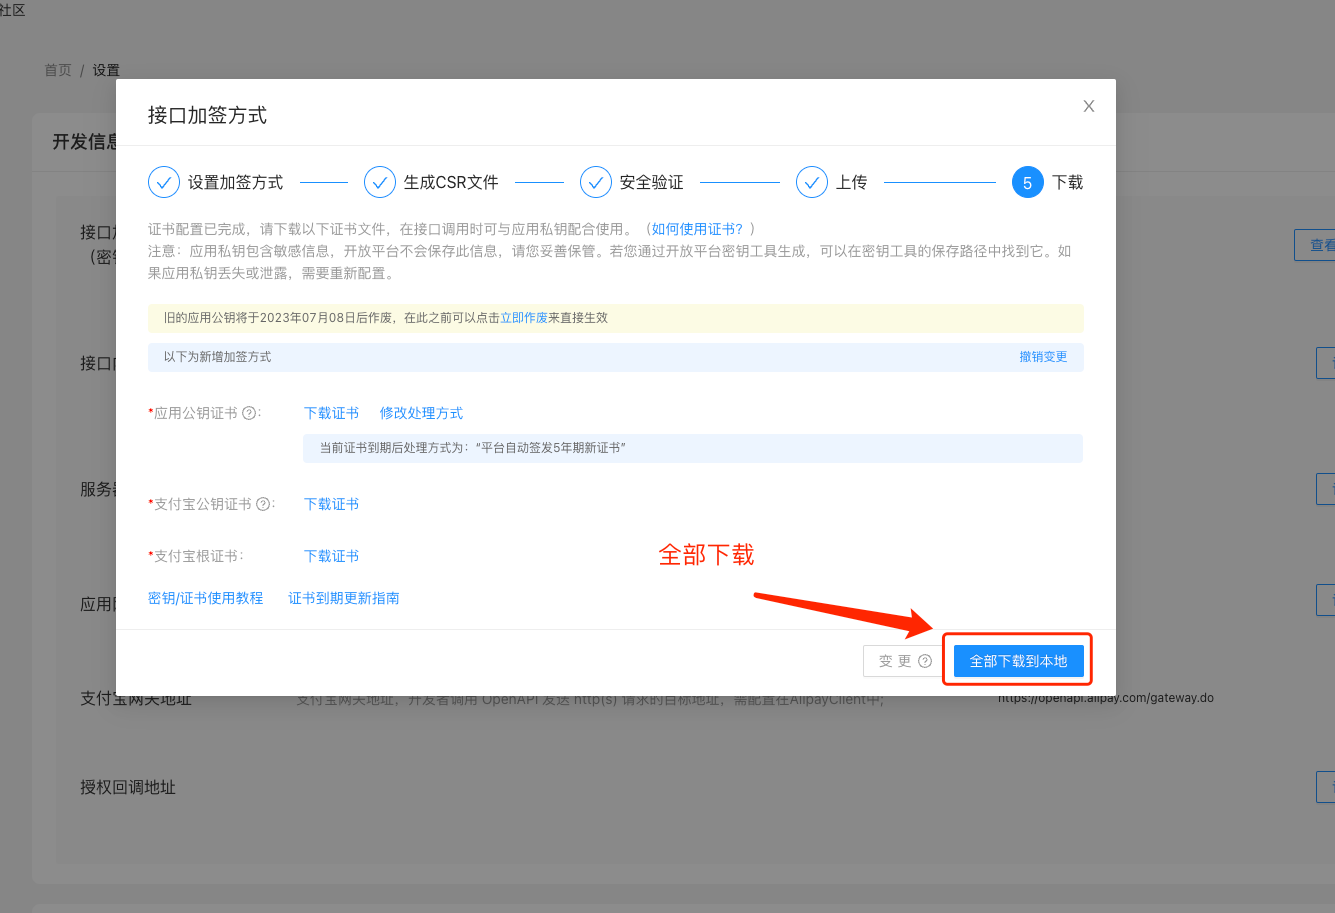Viewport: 1335px width, 913px height.
Task: Click 撤销变更 to revoke change
Action: (x=1043, y=357)
